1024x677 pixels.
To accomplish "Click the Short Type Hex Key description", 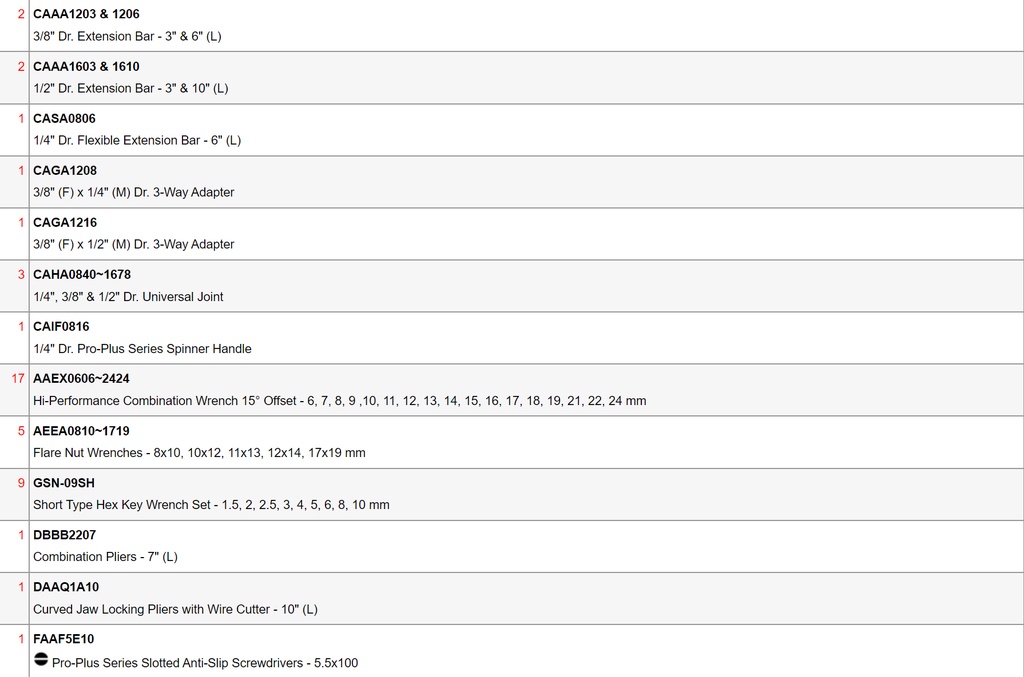I will (211, 505).
